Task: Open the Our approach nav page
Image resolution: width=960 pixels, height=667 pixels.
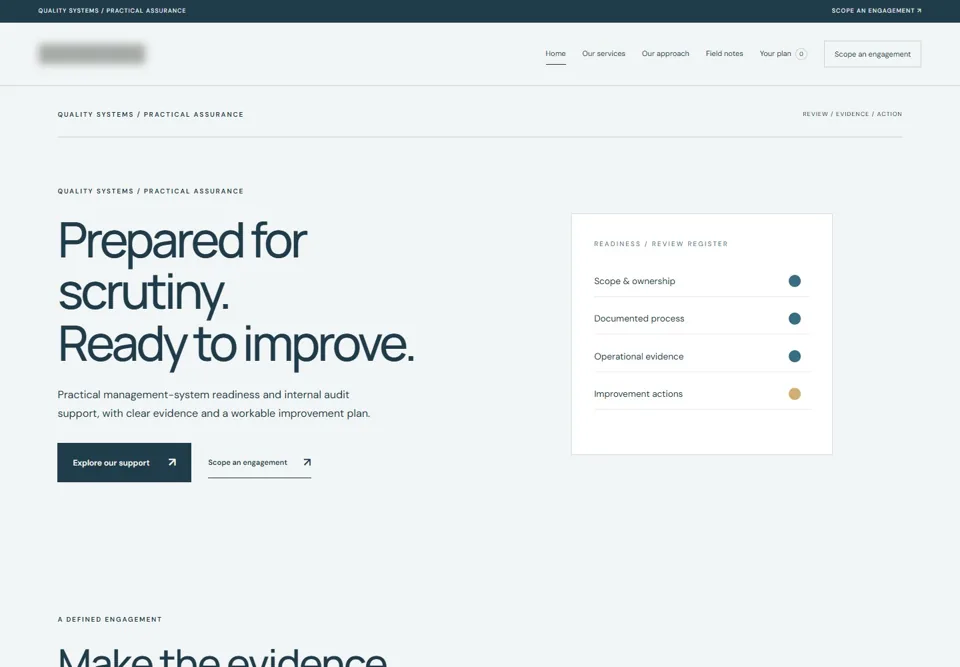Action: point(666,54)
